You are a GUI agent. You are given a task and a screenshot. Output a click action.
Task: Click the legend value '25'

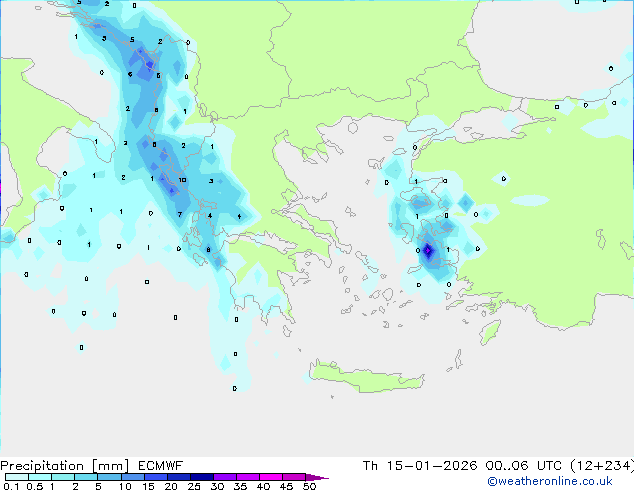coord(194,486)
